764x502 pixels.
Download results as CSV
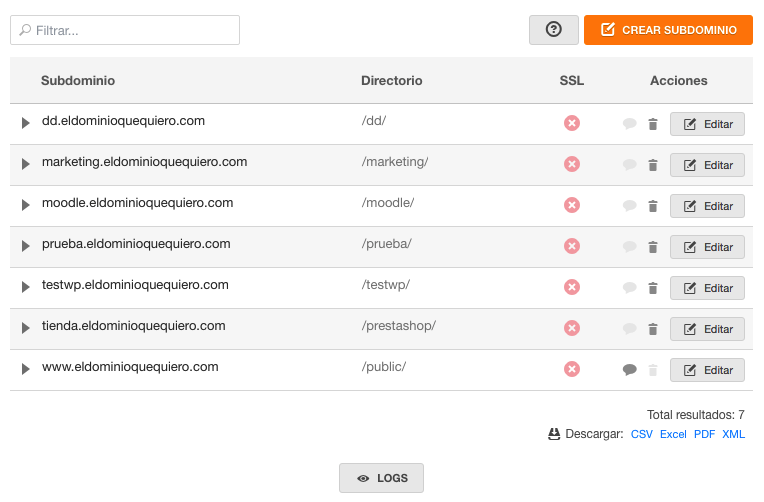pyautogui.click(x=641, y=434)
